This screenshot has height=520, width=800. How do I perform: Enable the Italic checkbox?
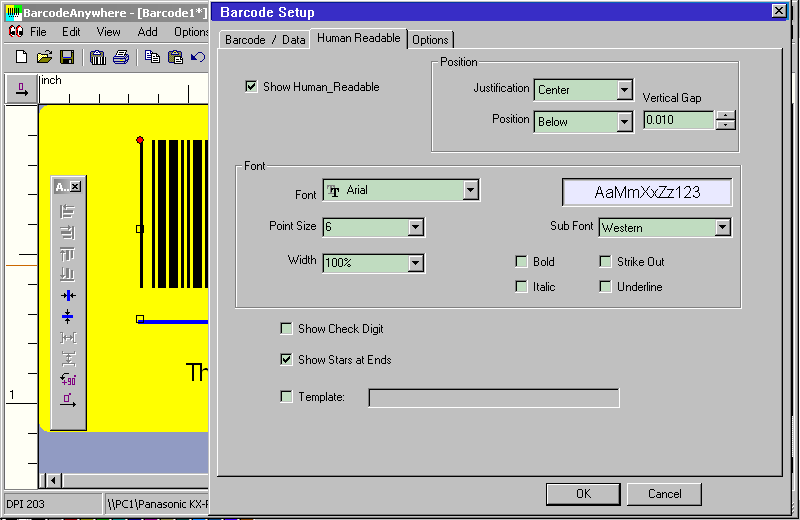(521, 287)
